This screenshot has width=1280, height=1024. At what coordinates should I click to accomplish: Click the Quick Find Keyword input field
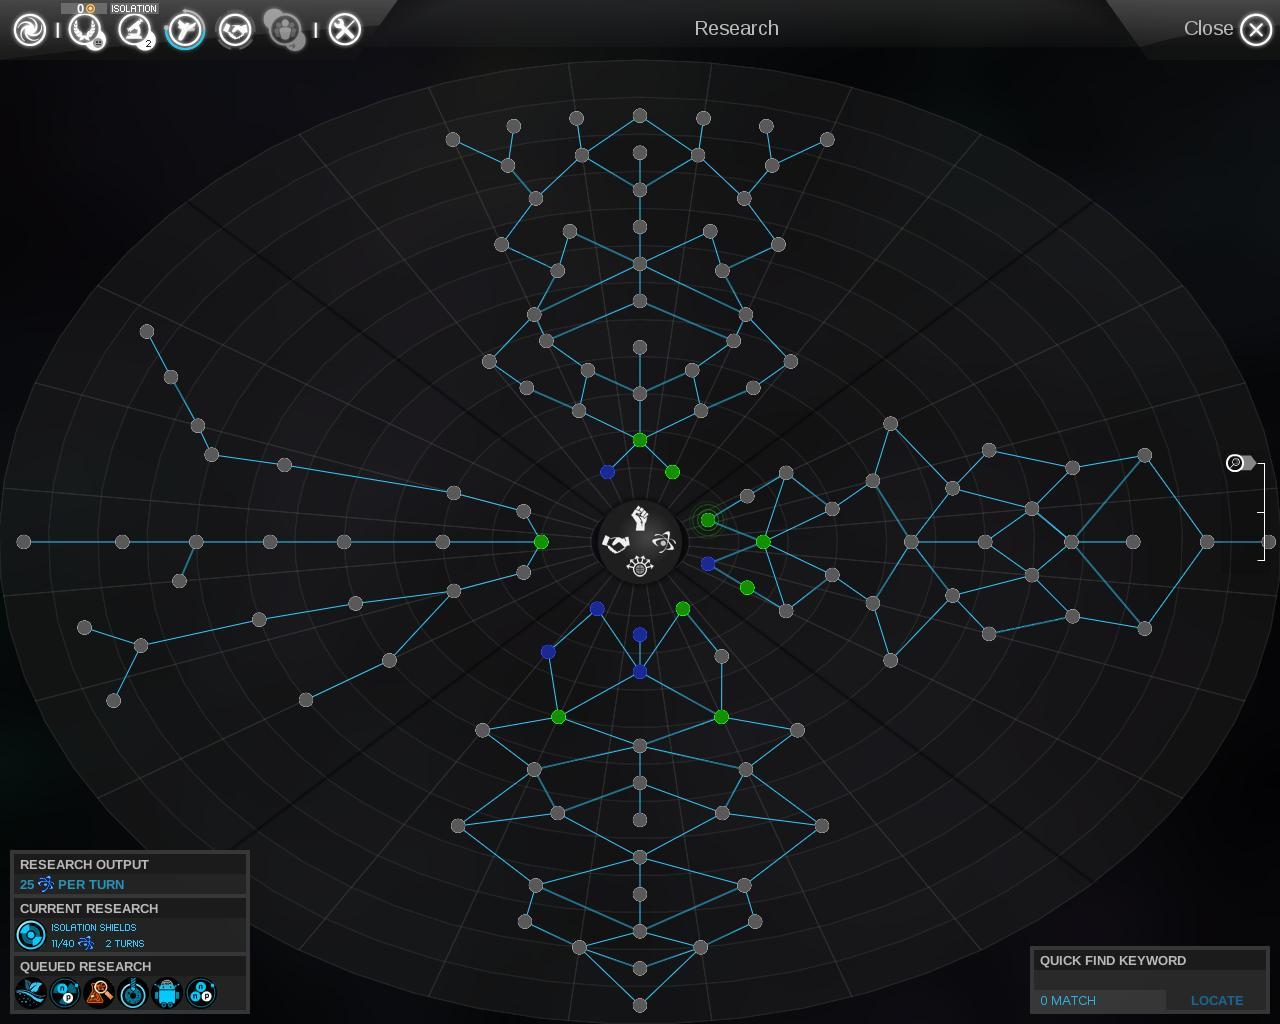pos(1149,980)
